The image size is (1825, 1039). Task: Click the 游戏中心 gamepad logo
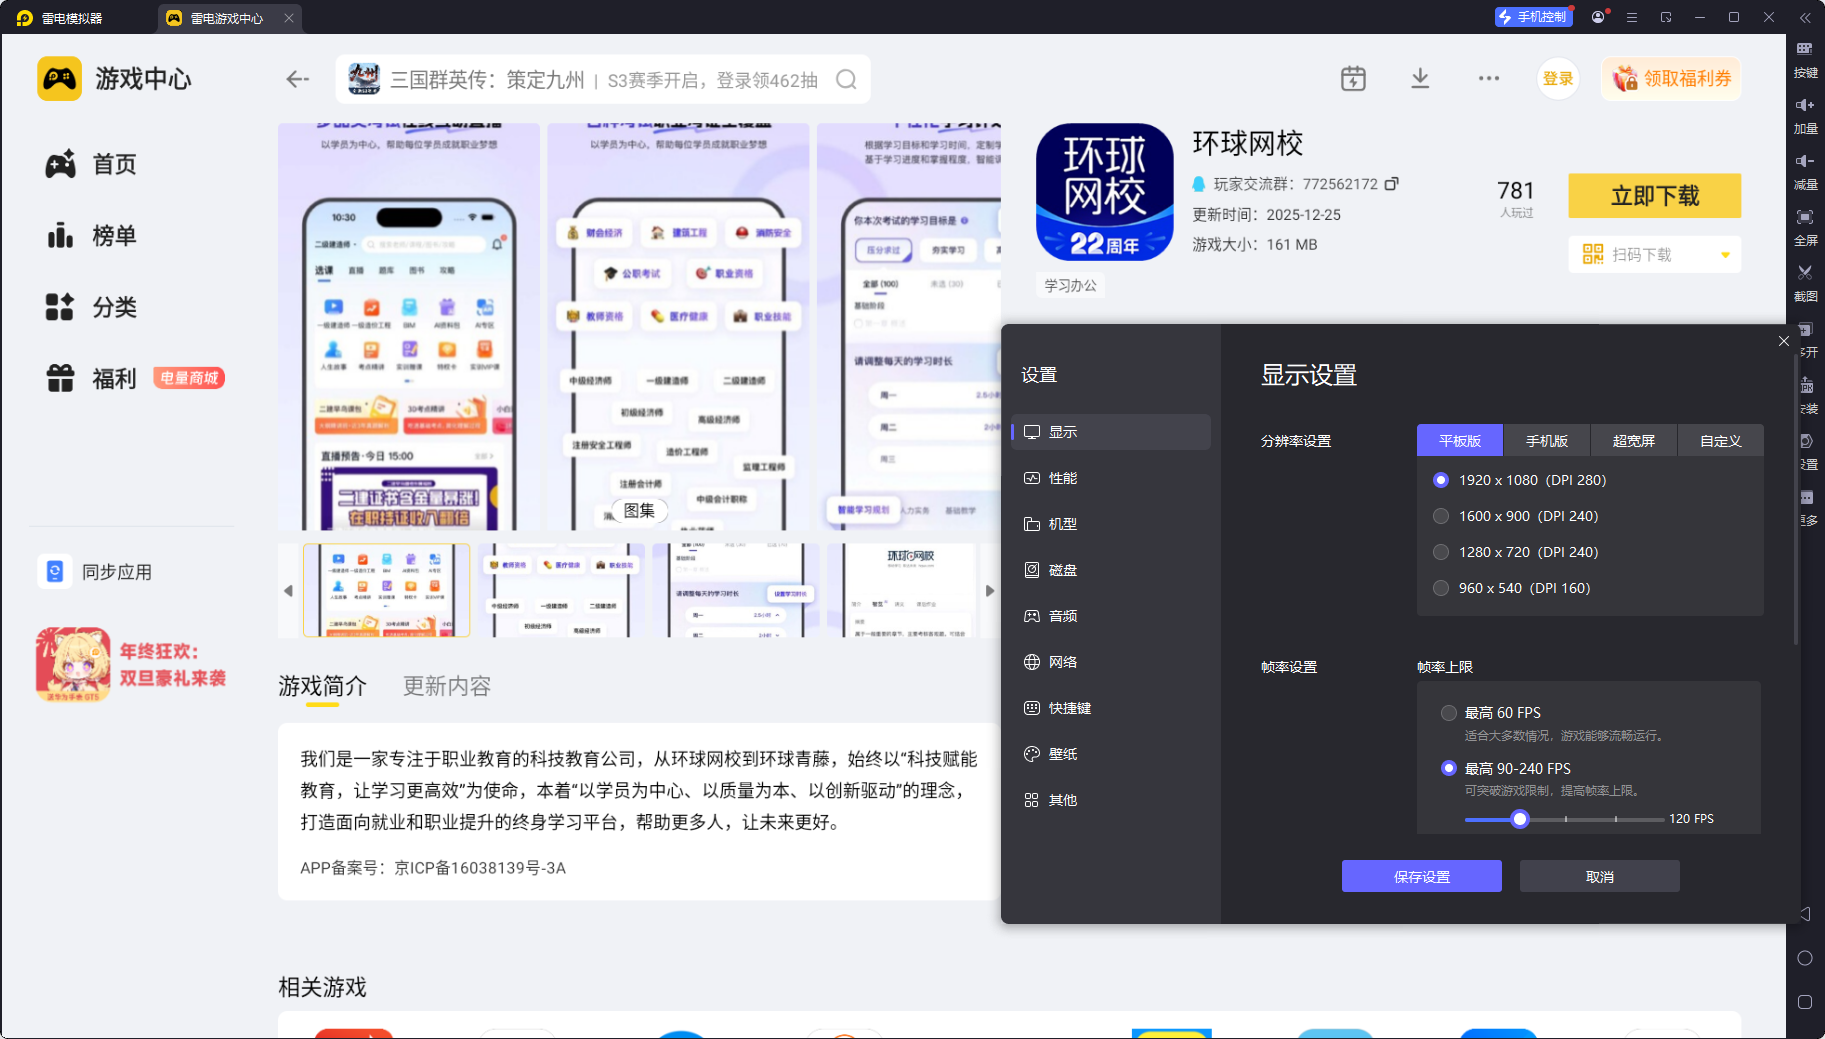point(59,79)
